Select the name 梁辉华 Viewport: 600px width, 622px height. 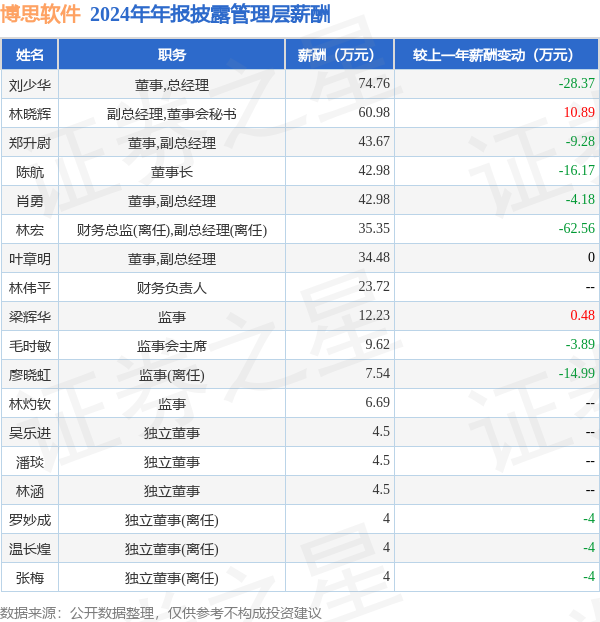click(30, 317)
